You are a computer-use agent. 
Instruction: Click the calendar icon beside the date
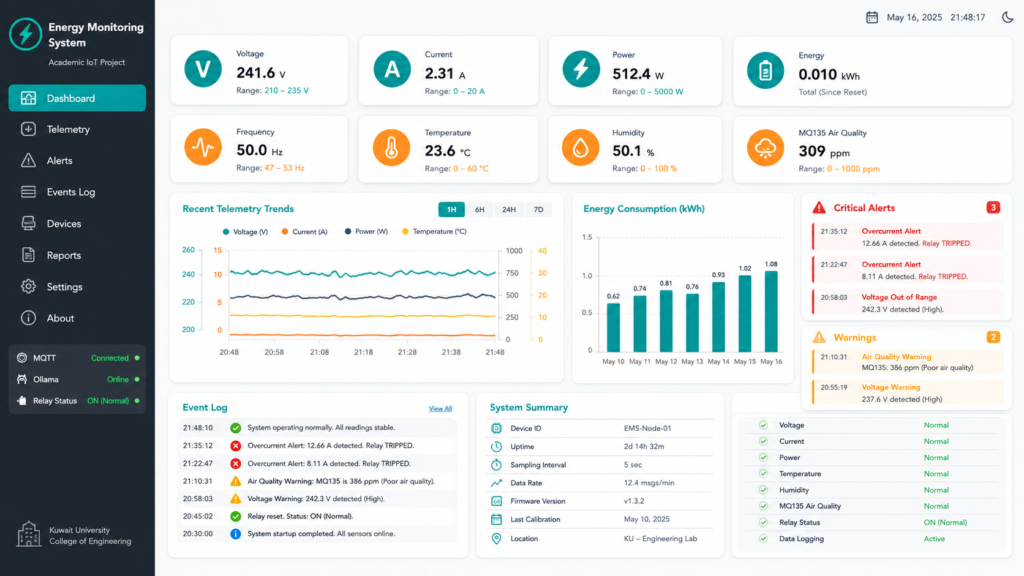[872, 18]
